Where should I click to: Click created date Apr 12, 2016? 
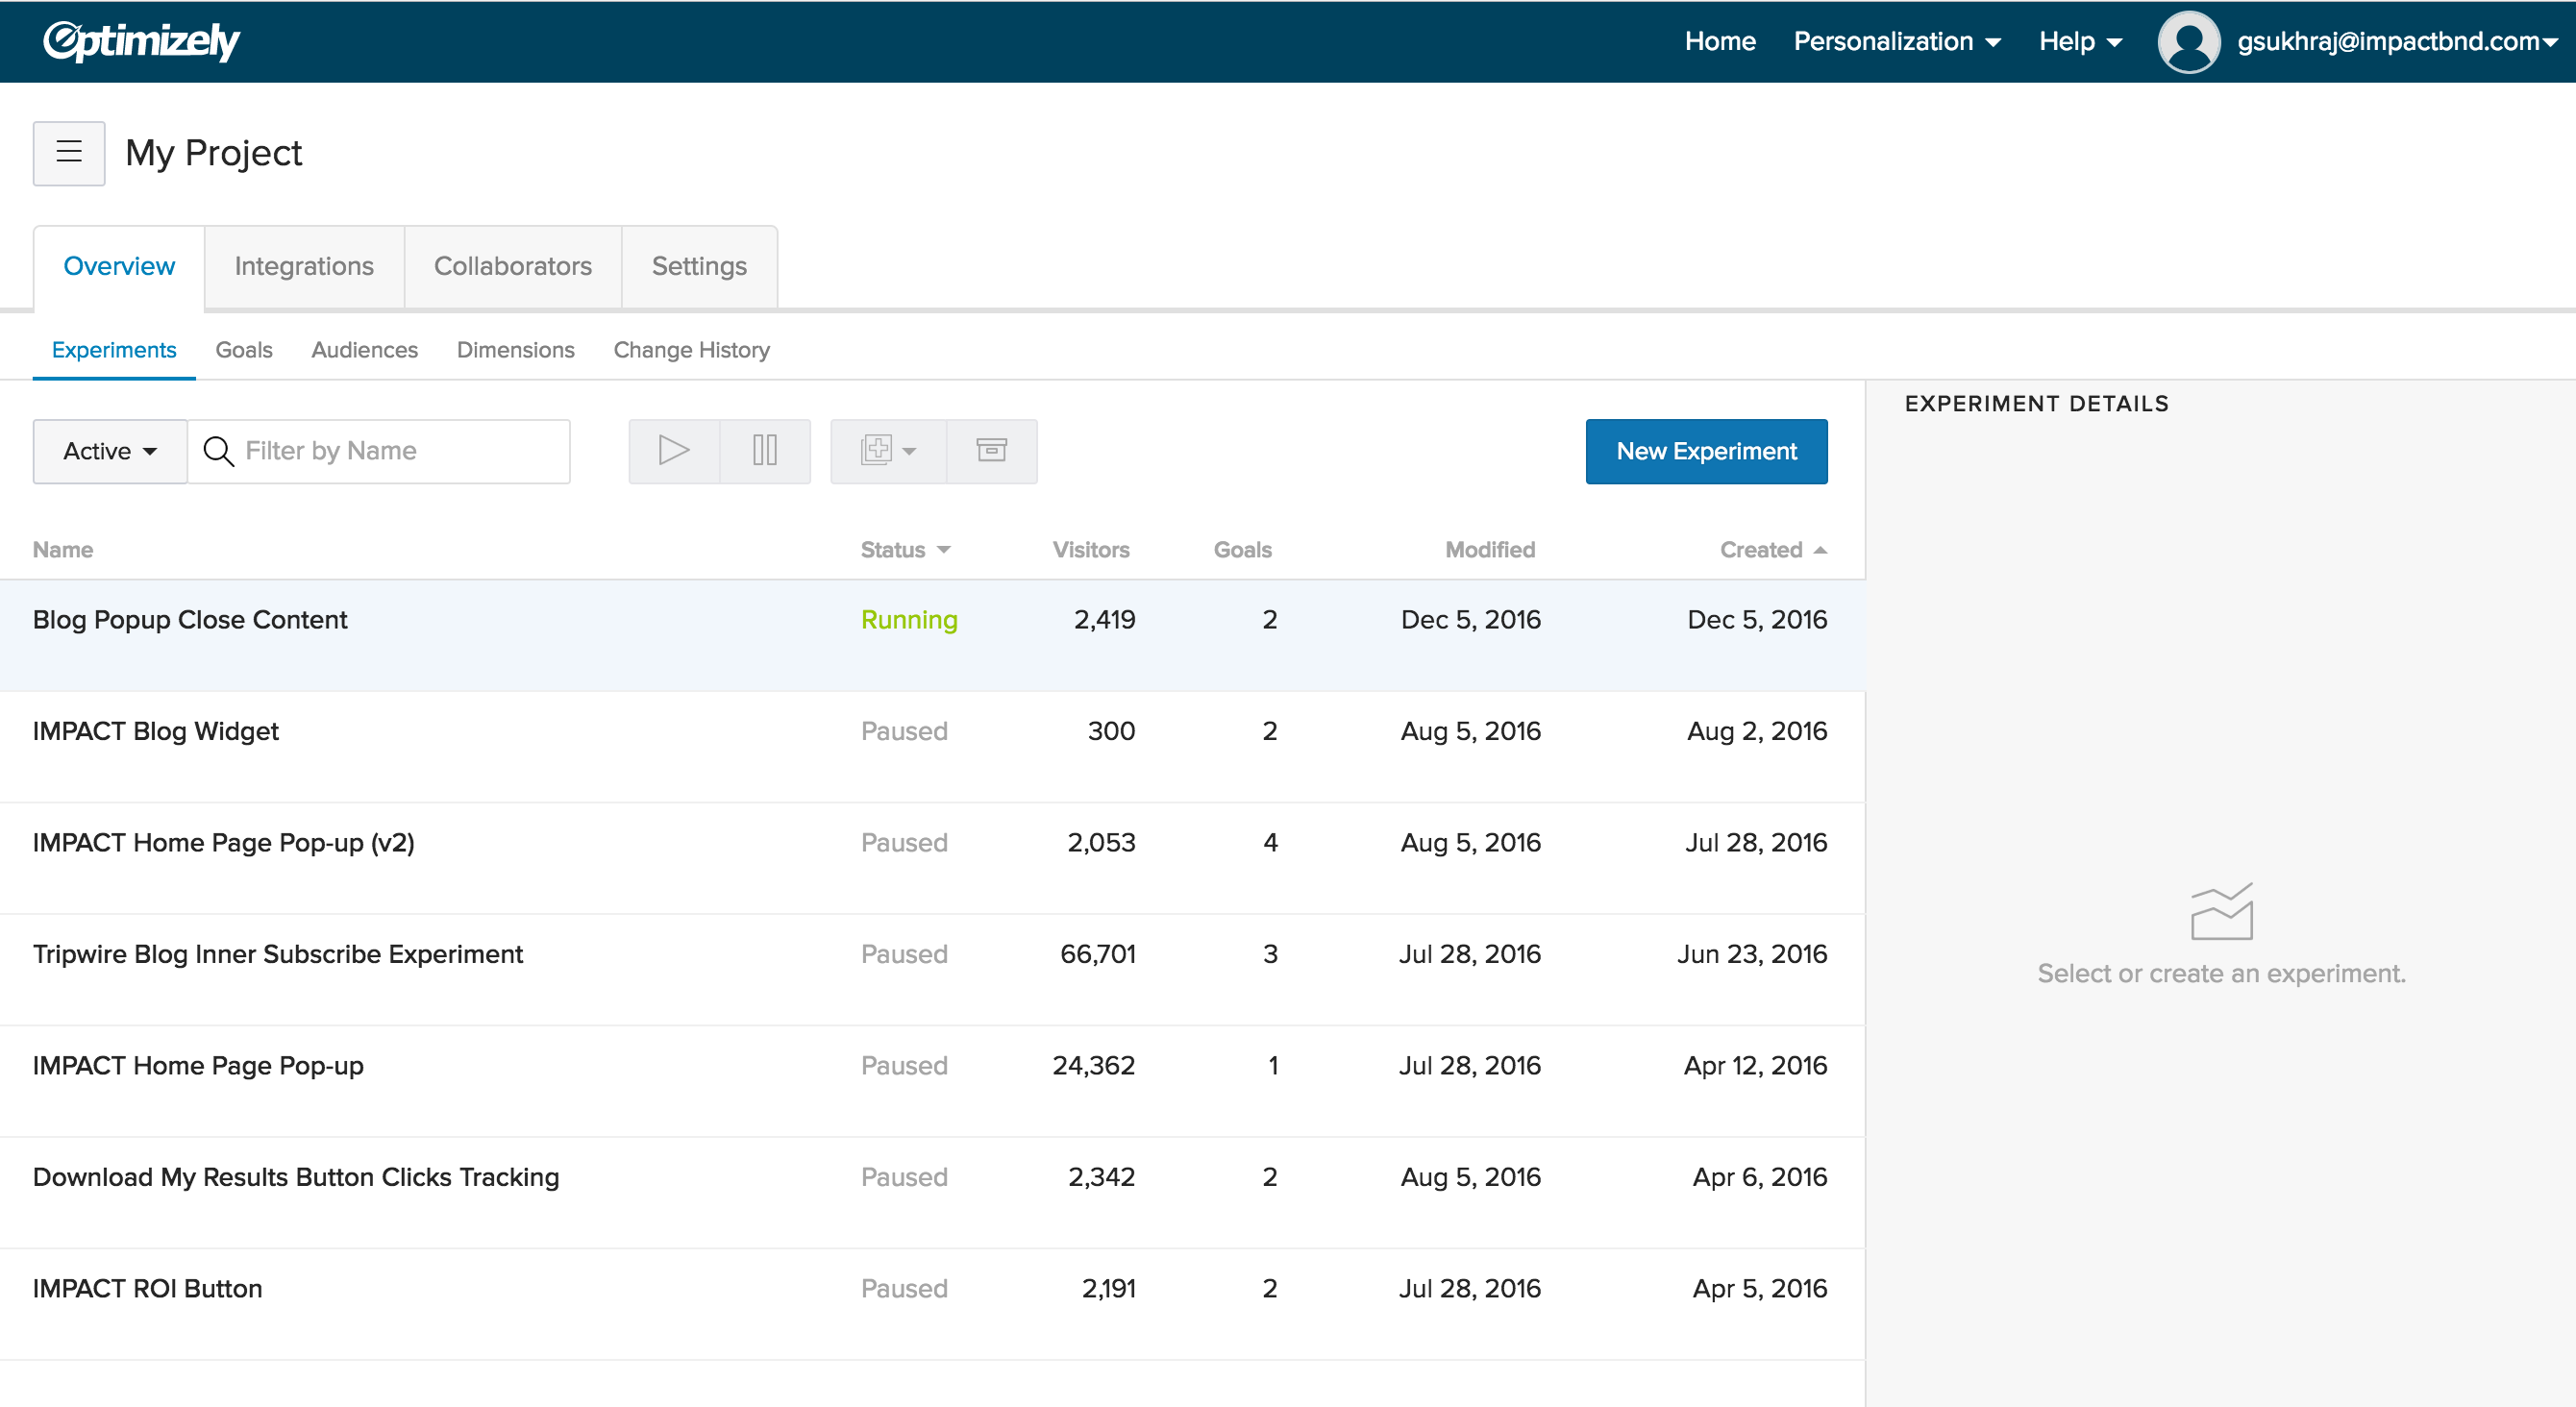pyautogui.click(x=1755, y=1065)
